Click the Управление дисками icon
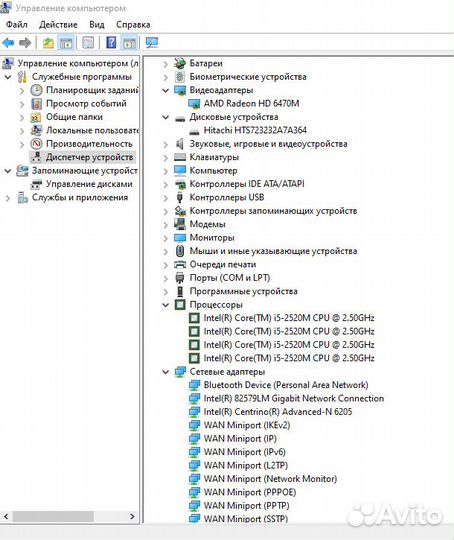The width and height of the screenshot is (454, 540). click(36, 184)
